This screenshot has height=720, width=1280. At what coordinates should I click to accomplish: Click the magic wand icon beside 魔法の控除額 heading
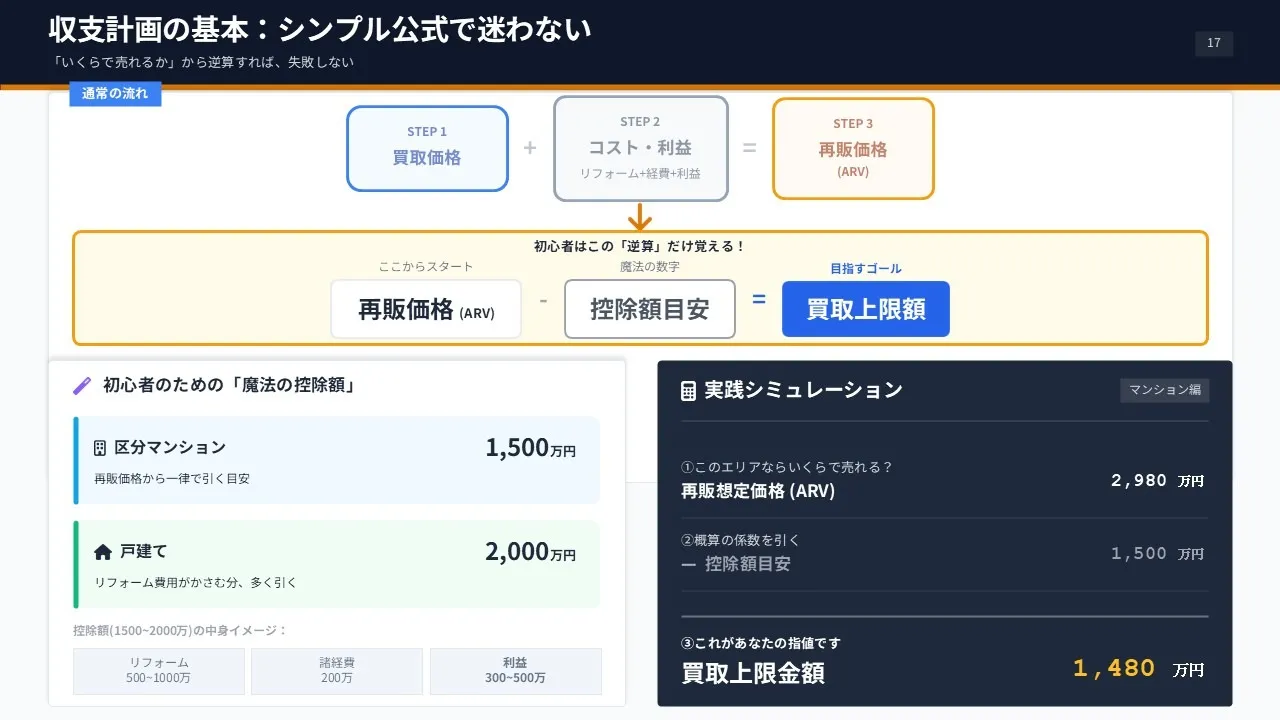[x=82, y=386]
